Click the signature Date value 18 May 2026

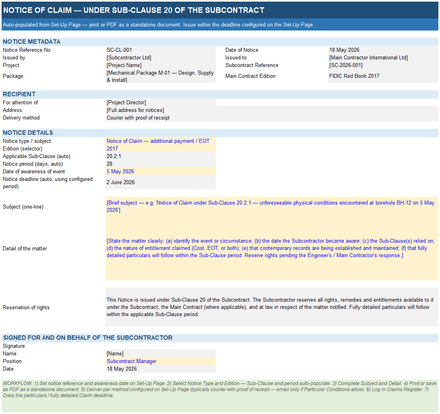160,369
